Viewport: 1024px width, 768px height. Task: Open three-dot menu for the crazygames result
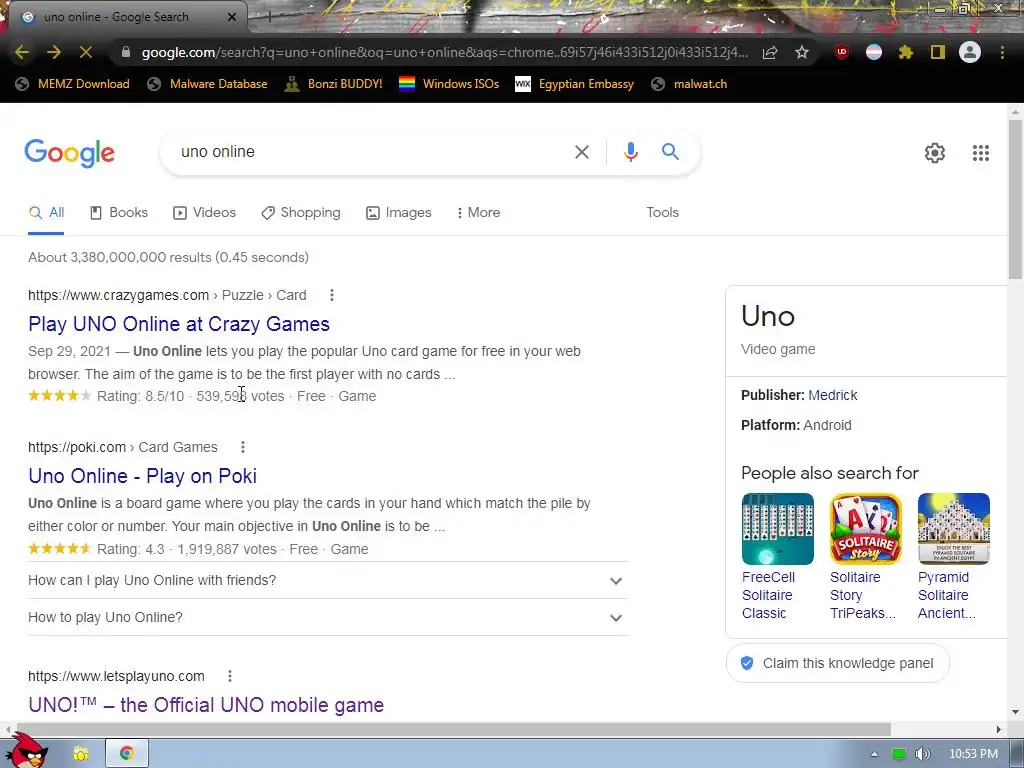tap(332, 295)
